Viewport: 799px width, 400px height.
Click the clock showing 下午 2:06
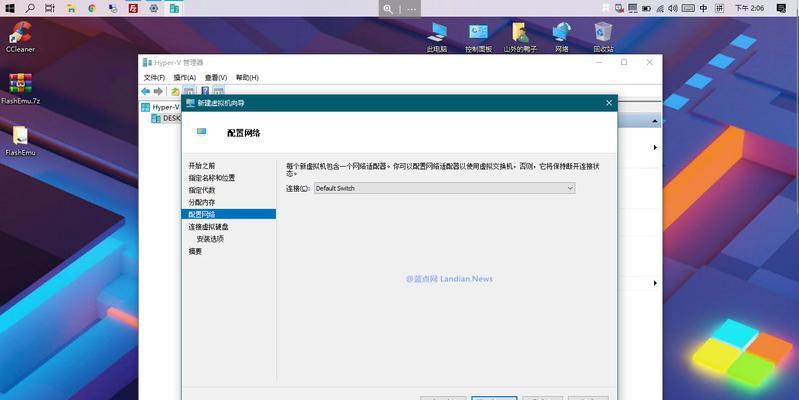point(749,8)
